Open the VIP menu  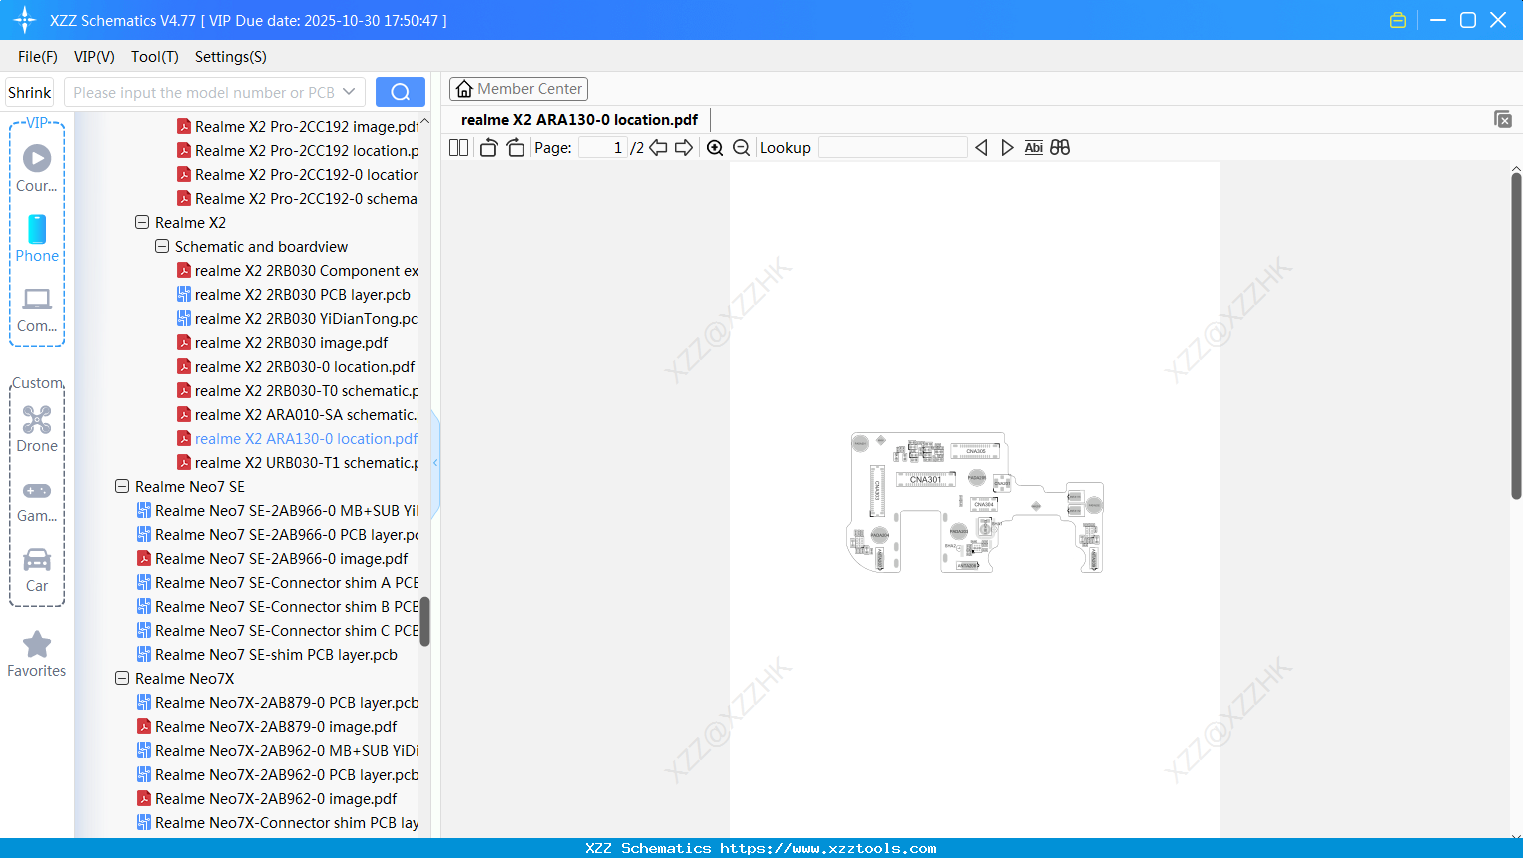[x=94, y=57]
